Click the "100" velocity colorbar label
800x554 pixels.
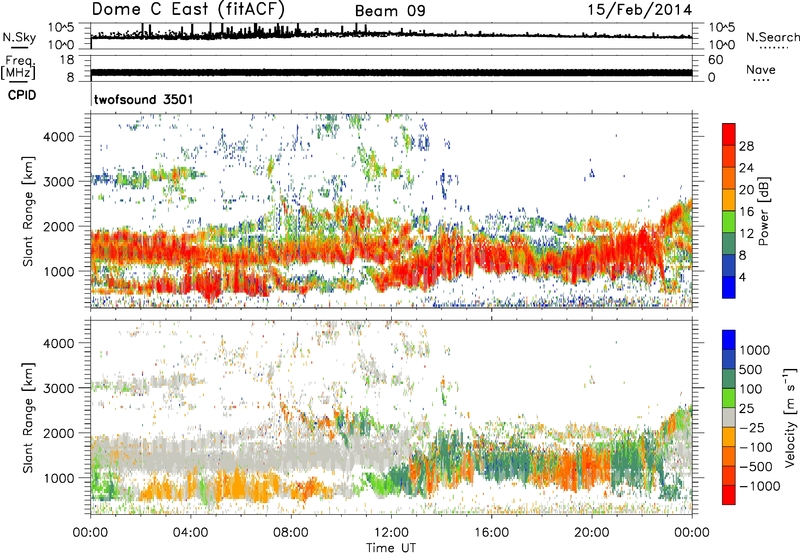(x=750, y=389)
